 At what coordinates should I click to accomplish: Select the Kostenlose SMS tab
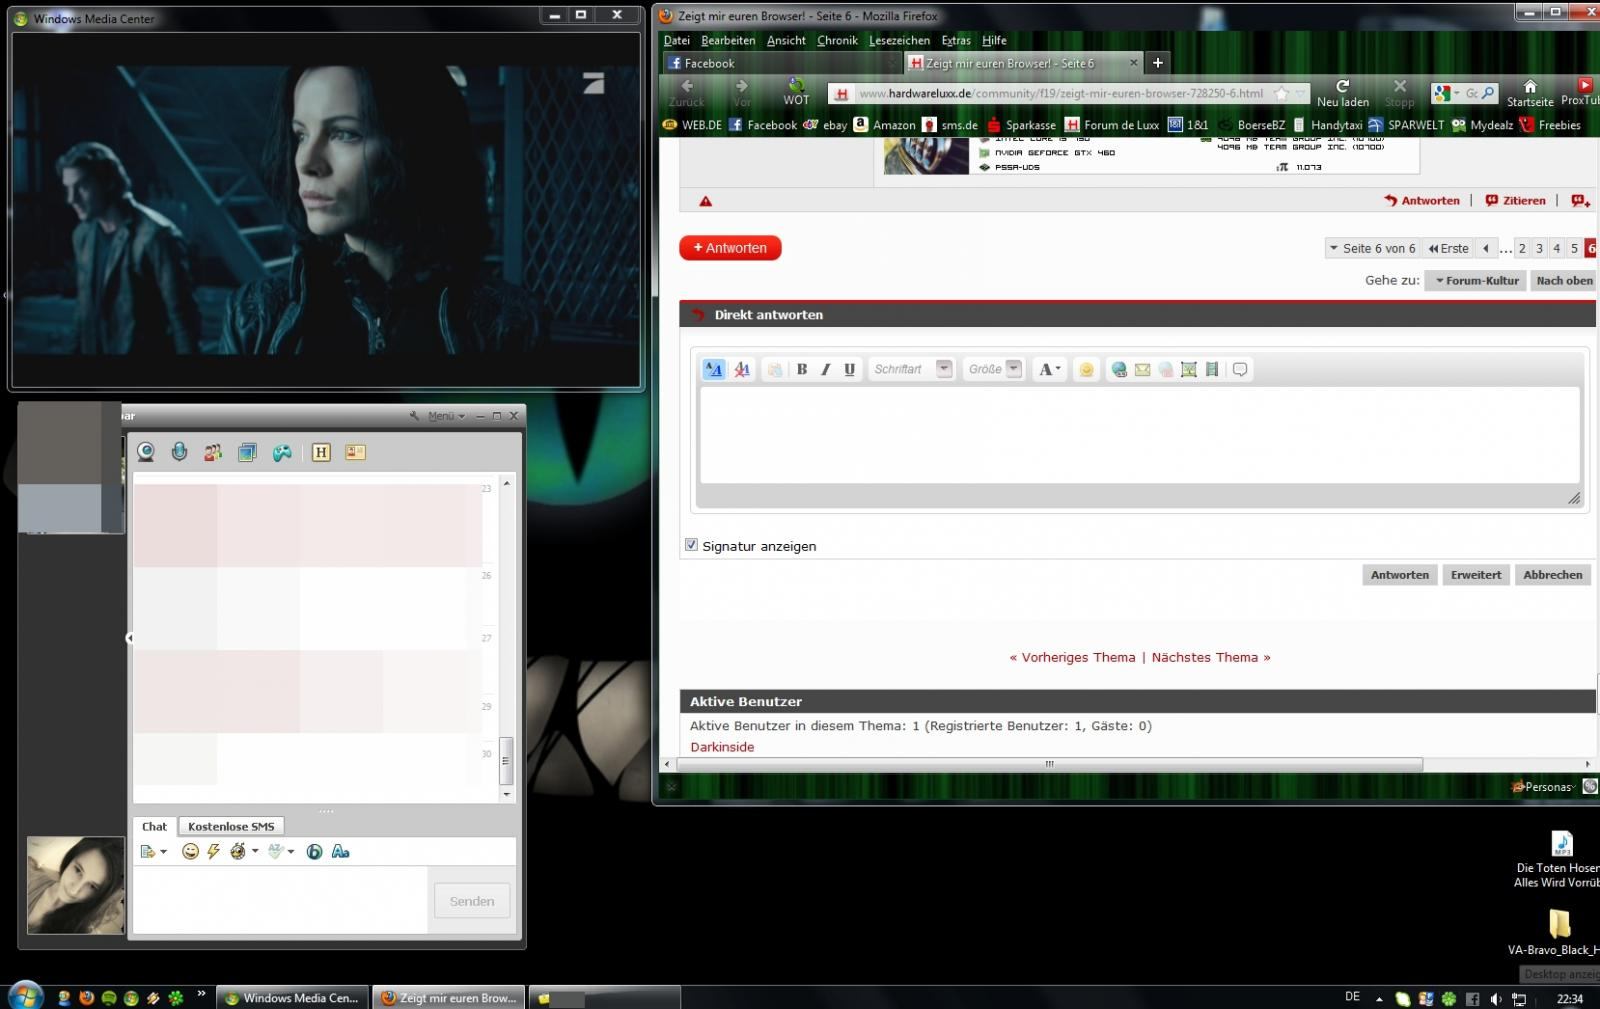tap(231, 826)
